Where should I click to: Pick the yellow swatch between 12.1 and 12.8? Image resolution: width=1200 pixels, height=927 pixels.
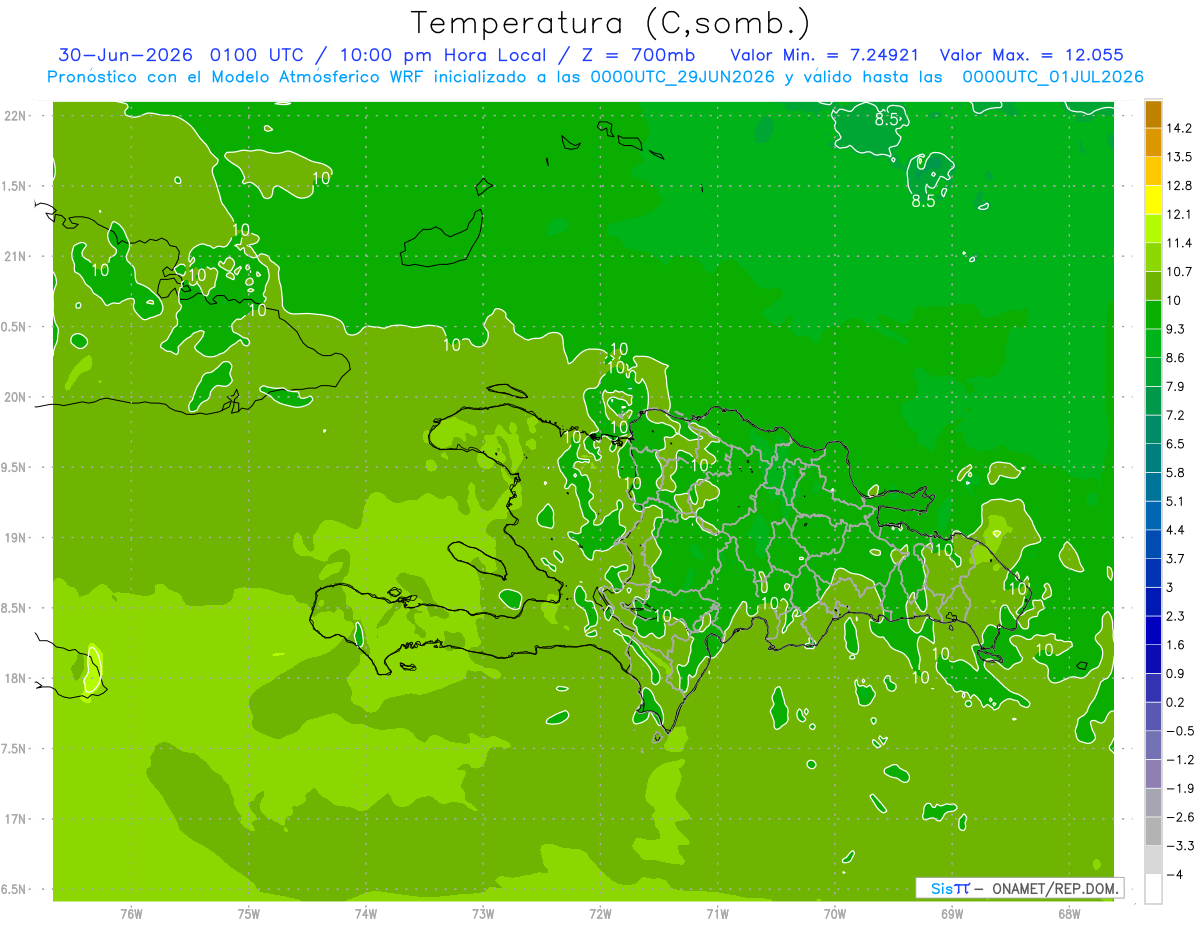click(1153, 200)
